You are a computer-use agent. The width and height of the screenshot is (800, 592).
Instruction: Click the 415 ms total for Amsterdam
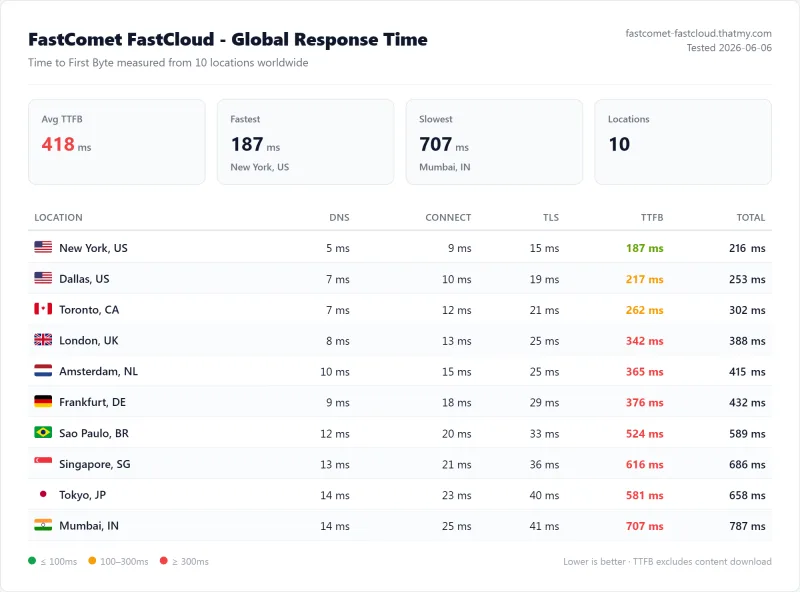[747, 372]
